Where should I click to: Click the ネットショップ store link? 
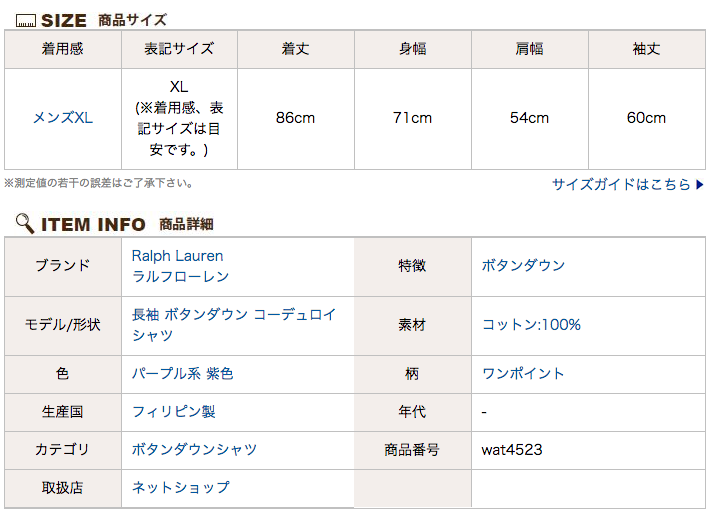coord(181,487)
